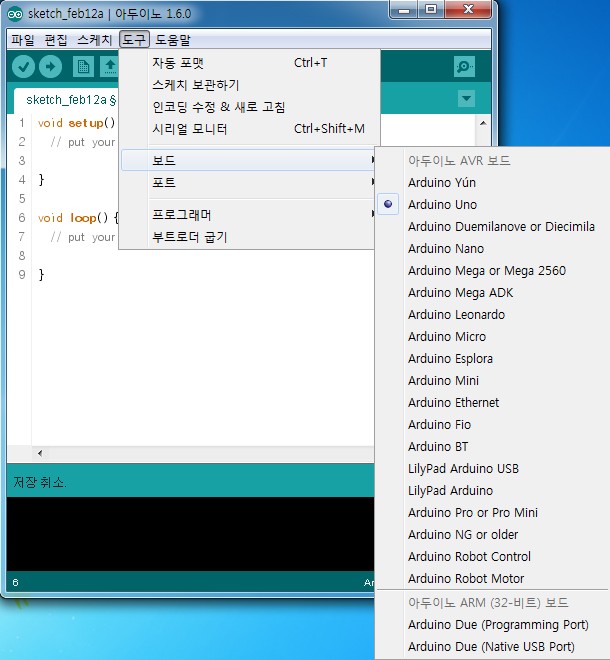Maximize the Arduino IDE window
The image size is (610, 660).
coord(431,10)
